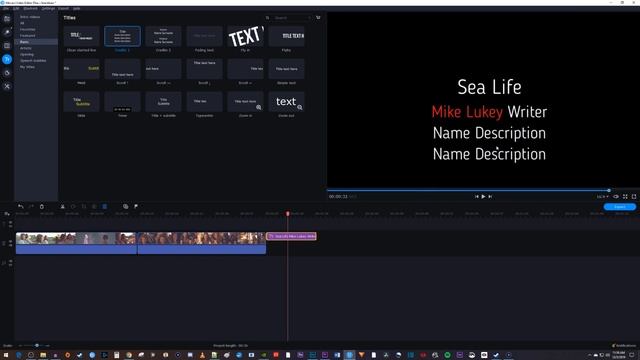Click the Undo arrow in timeline toolbar

(20, 207)
